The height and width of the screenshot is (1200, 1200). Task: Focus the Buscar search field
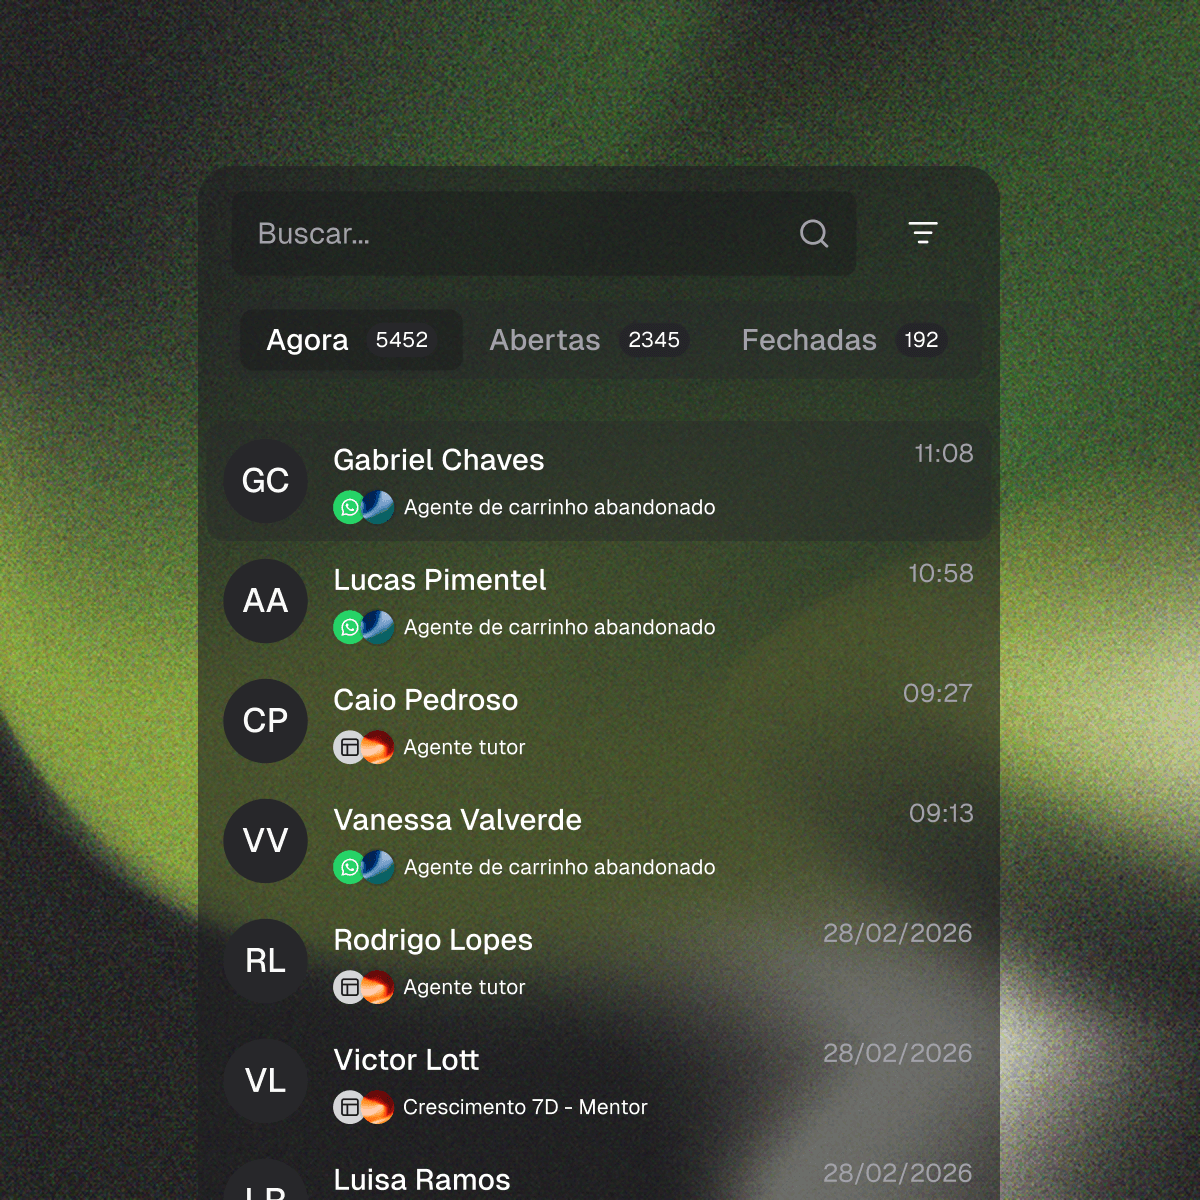pyautogui.click(x=544, y=234)
